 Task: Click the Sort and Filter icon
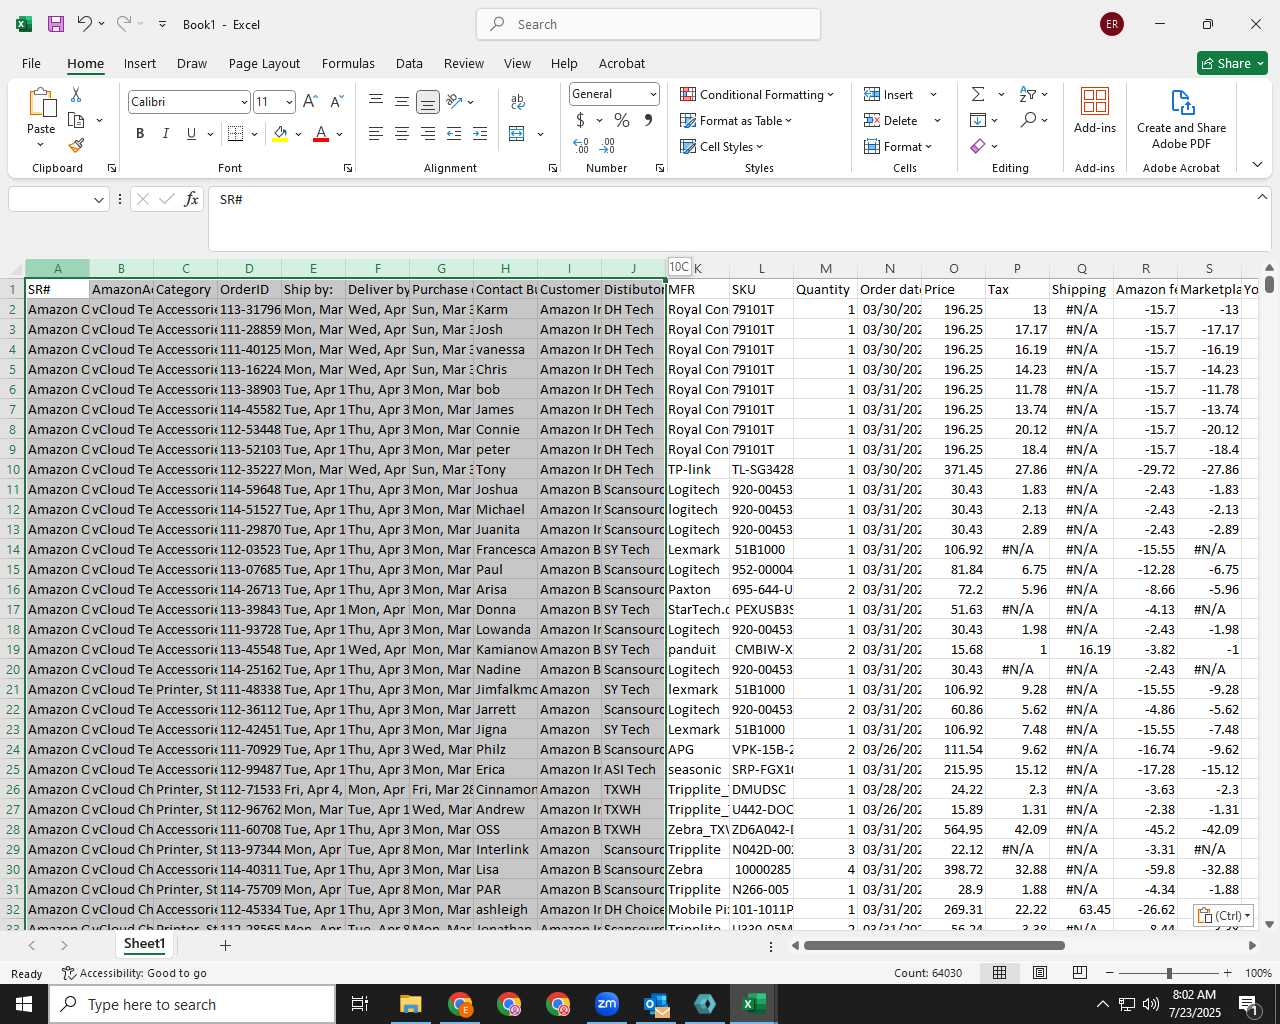coord(1028,94)
